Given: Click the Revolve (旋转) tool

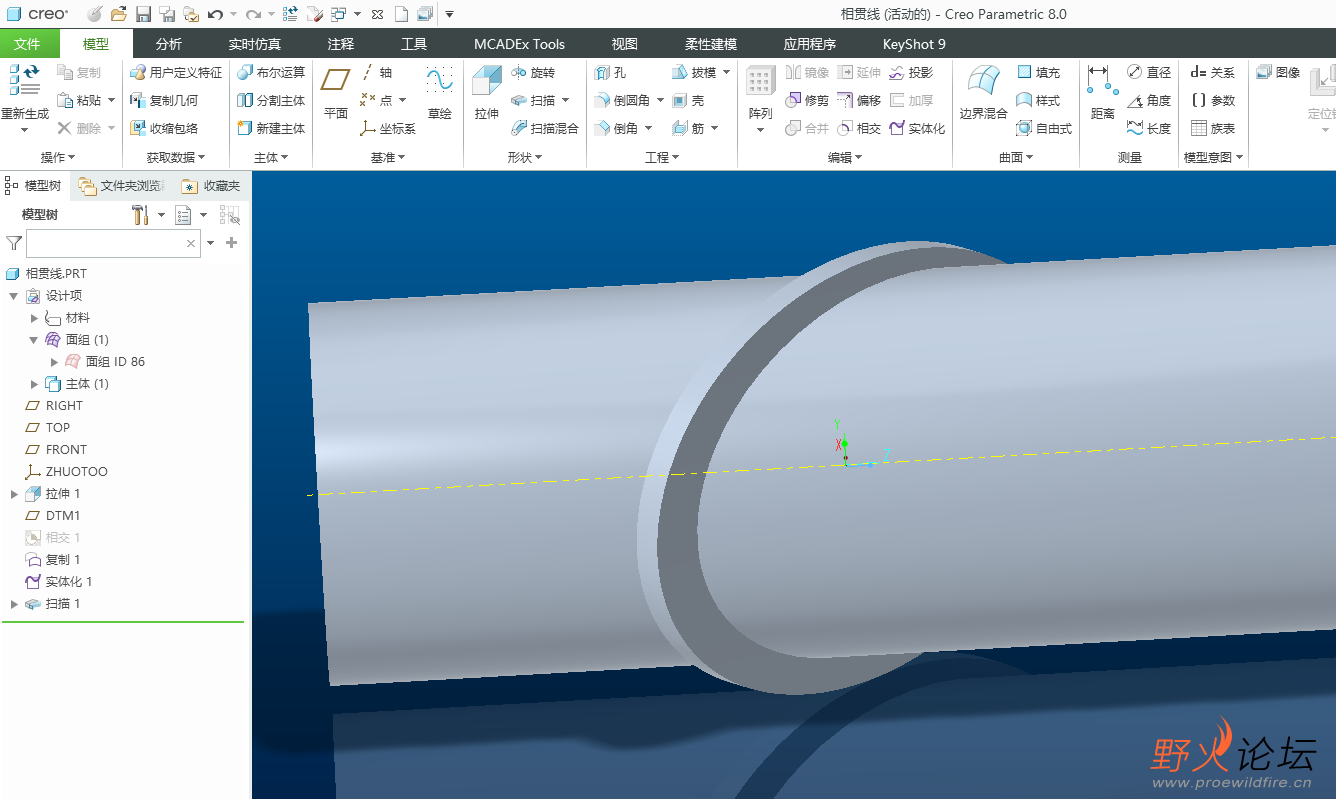Looking at the screenshot, I should coord(533,73).
